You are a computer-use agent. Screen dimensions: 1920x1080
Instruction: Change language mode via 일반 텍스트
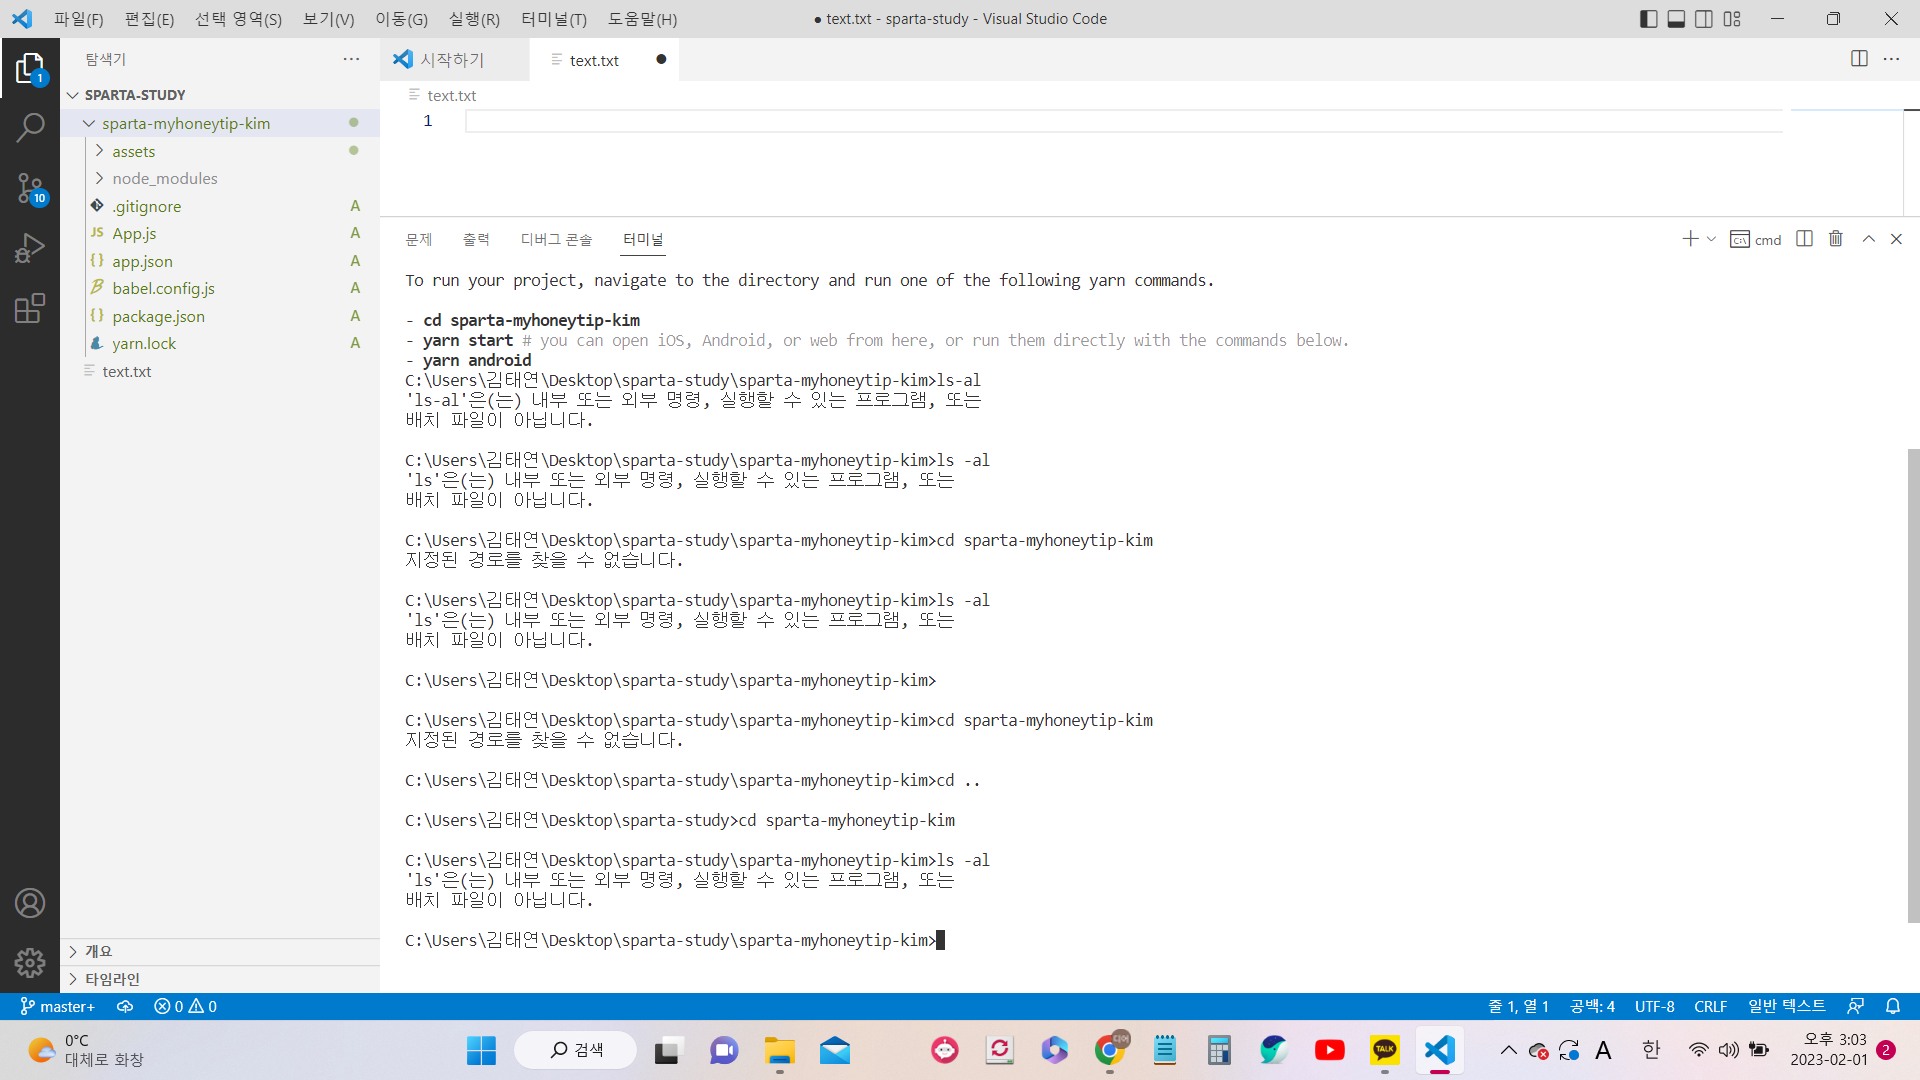click(1786, 1006)
